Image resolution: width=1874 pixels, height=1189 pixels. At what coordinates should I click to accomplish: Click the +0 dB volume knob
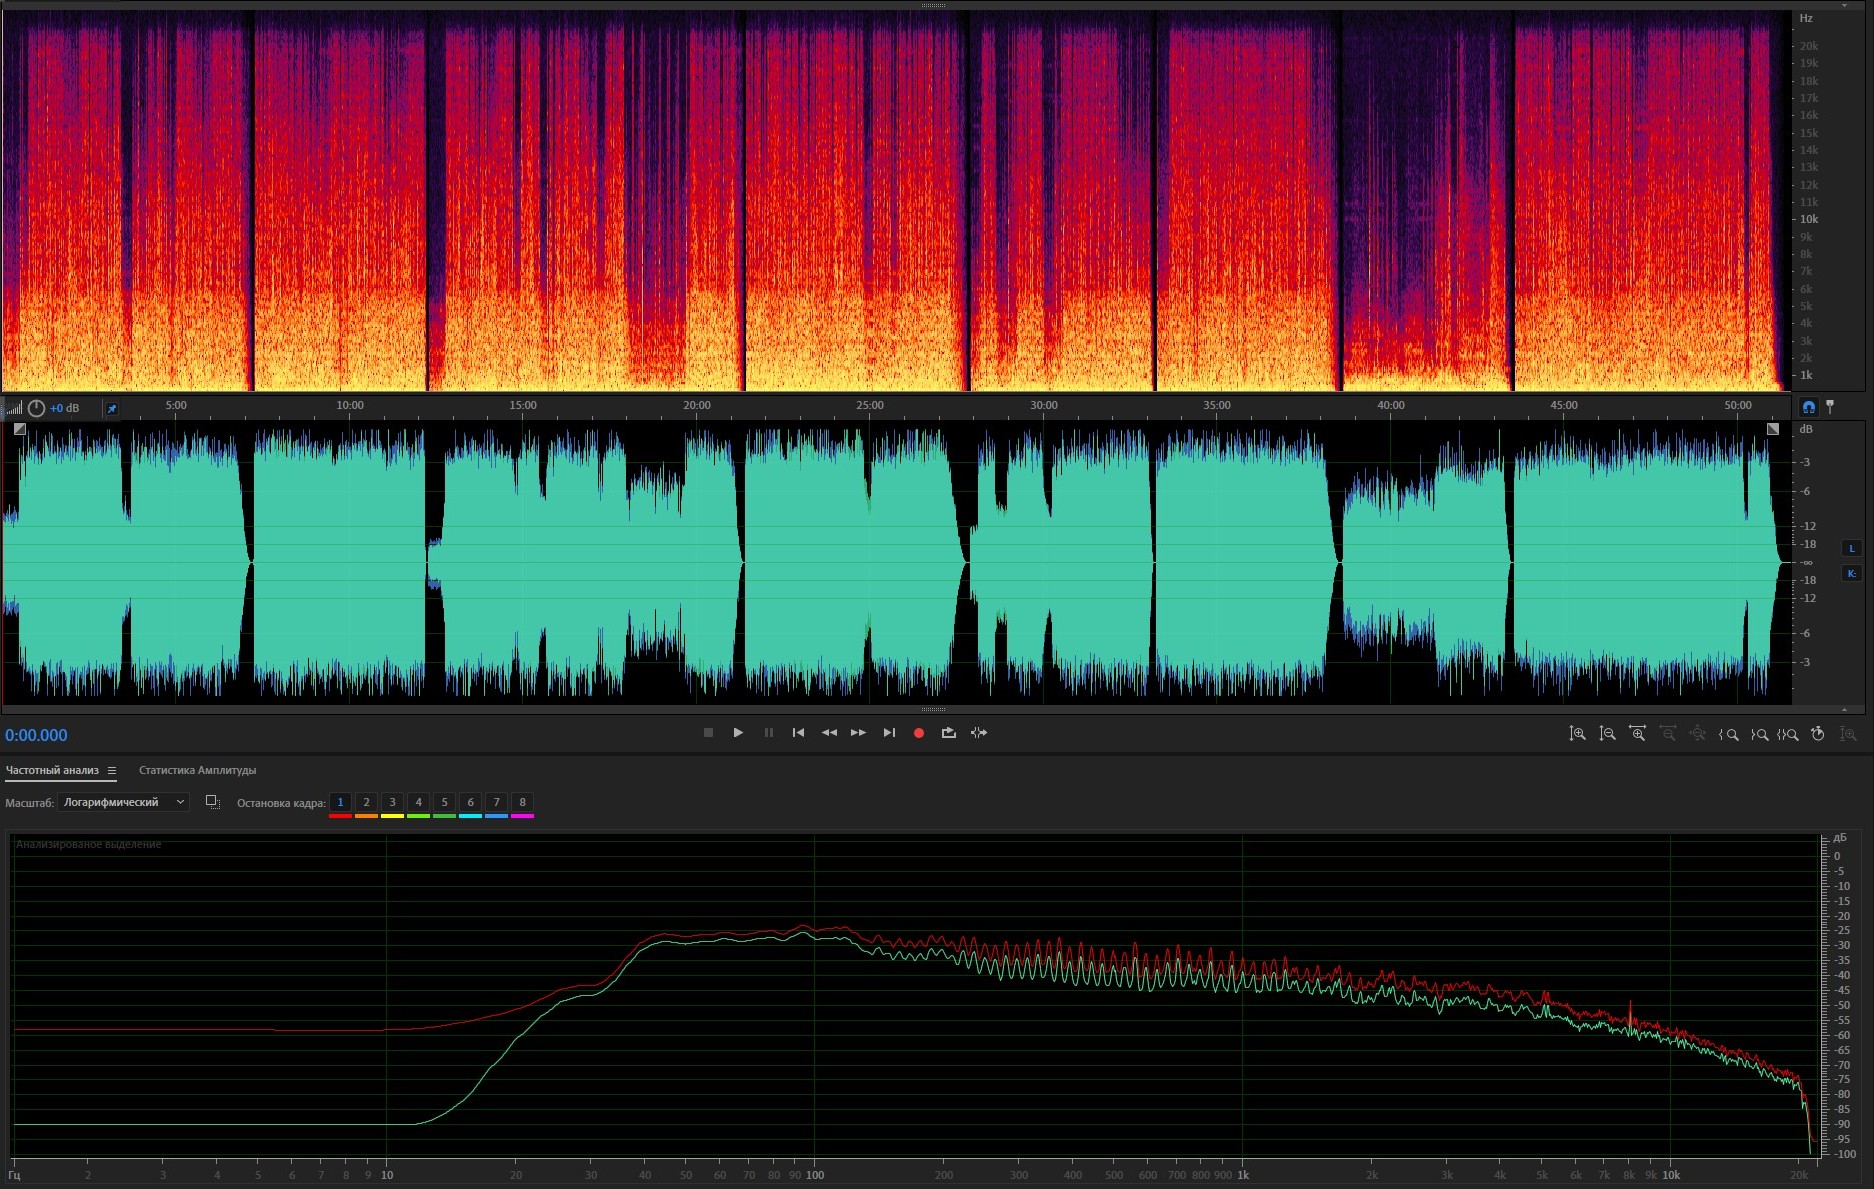37,408
